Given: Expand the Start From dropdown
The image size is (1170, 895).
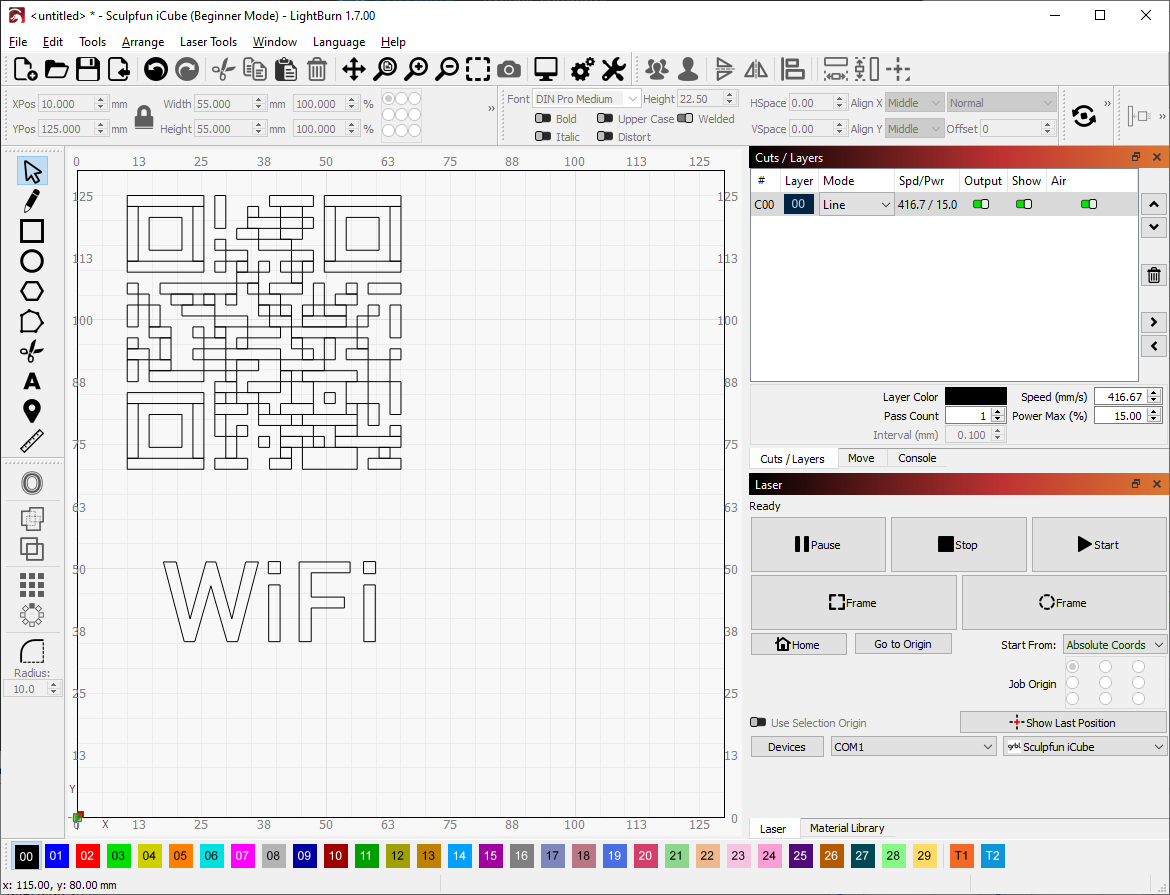Looking at the screenshot, I should click(1114, 645).
